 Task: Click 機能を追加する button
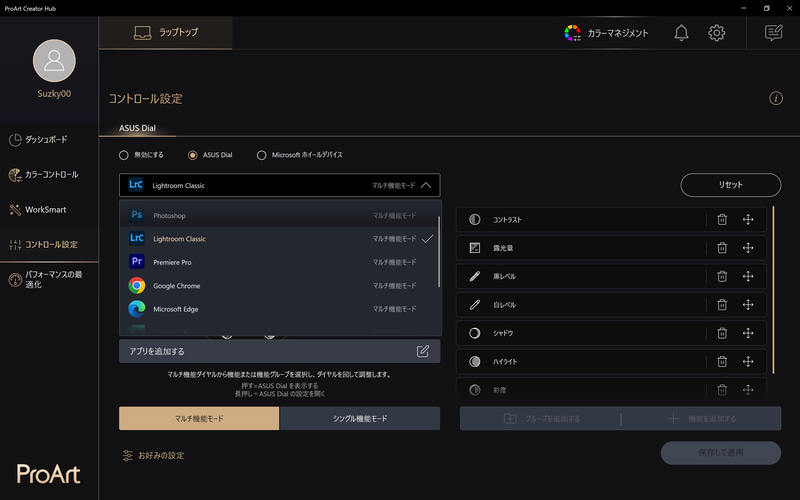(702, 418)
